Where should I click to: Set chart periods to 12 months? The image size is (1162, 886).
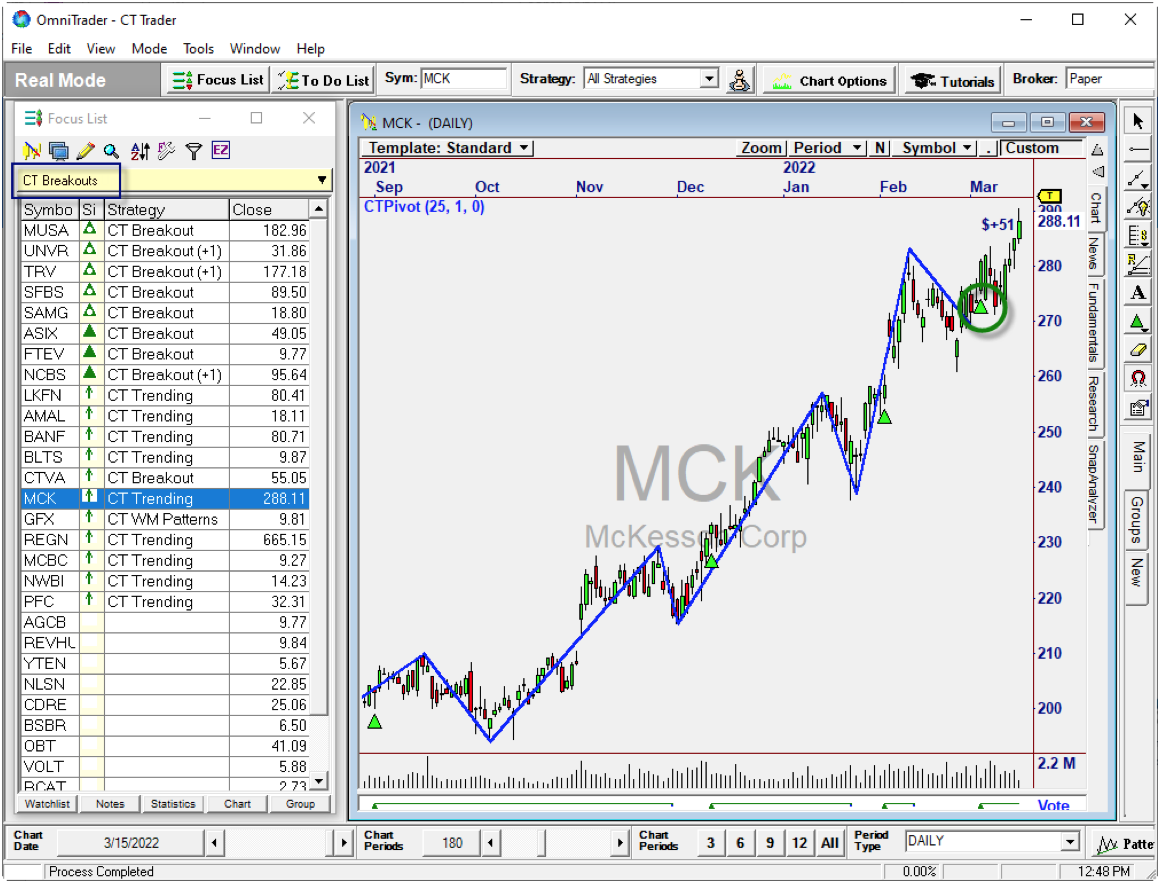coord(799,843)
